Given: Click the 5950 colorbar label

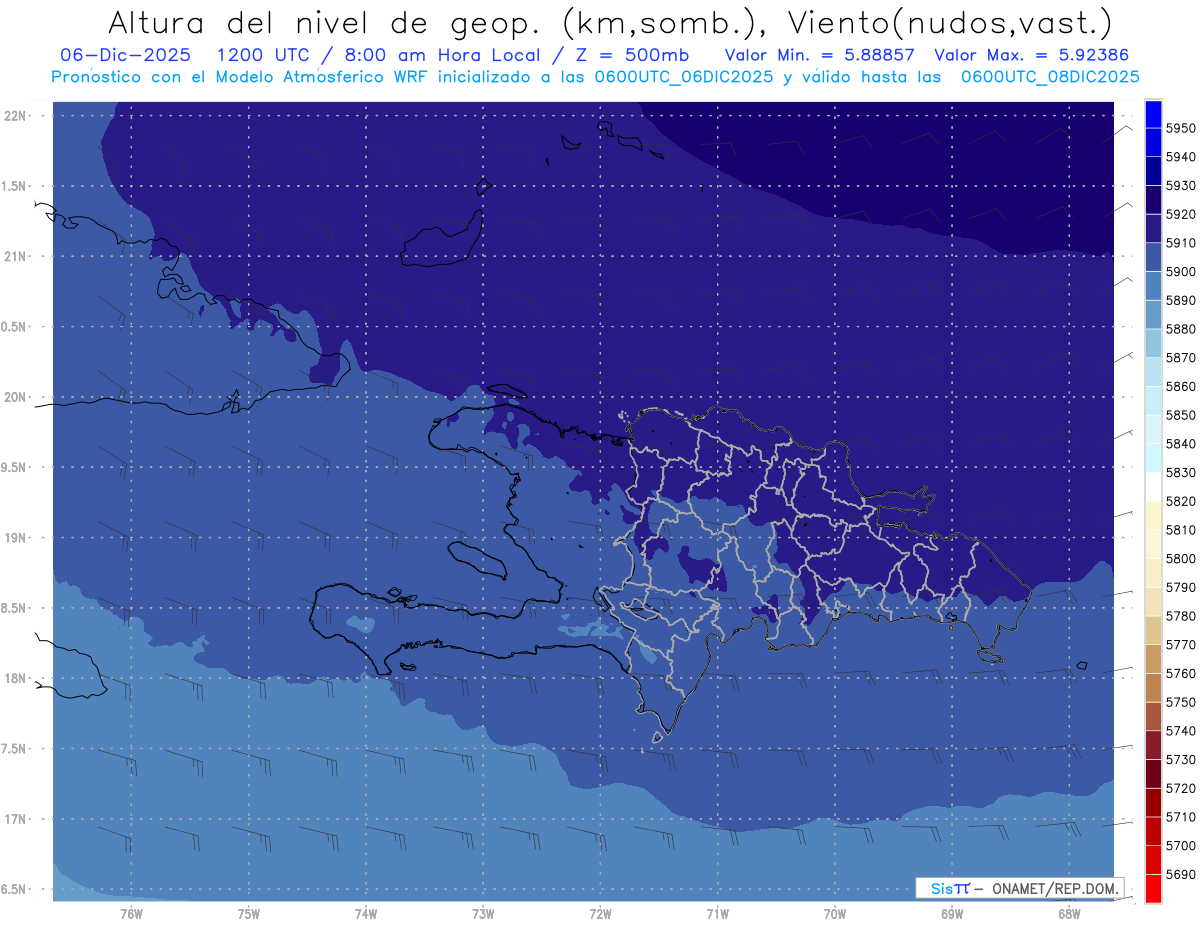Looking at the screenshot, I should [1181, 128].
